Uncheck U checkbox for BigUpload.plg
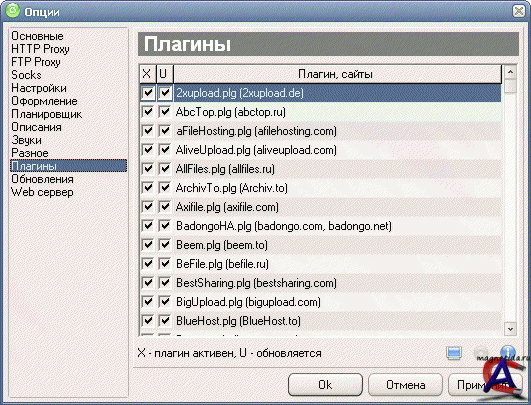Image resolution: width=531 pixels, height=405 pixels. coord(165,301)
